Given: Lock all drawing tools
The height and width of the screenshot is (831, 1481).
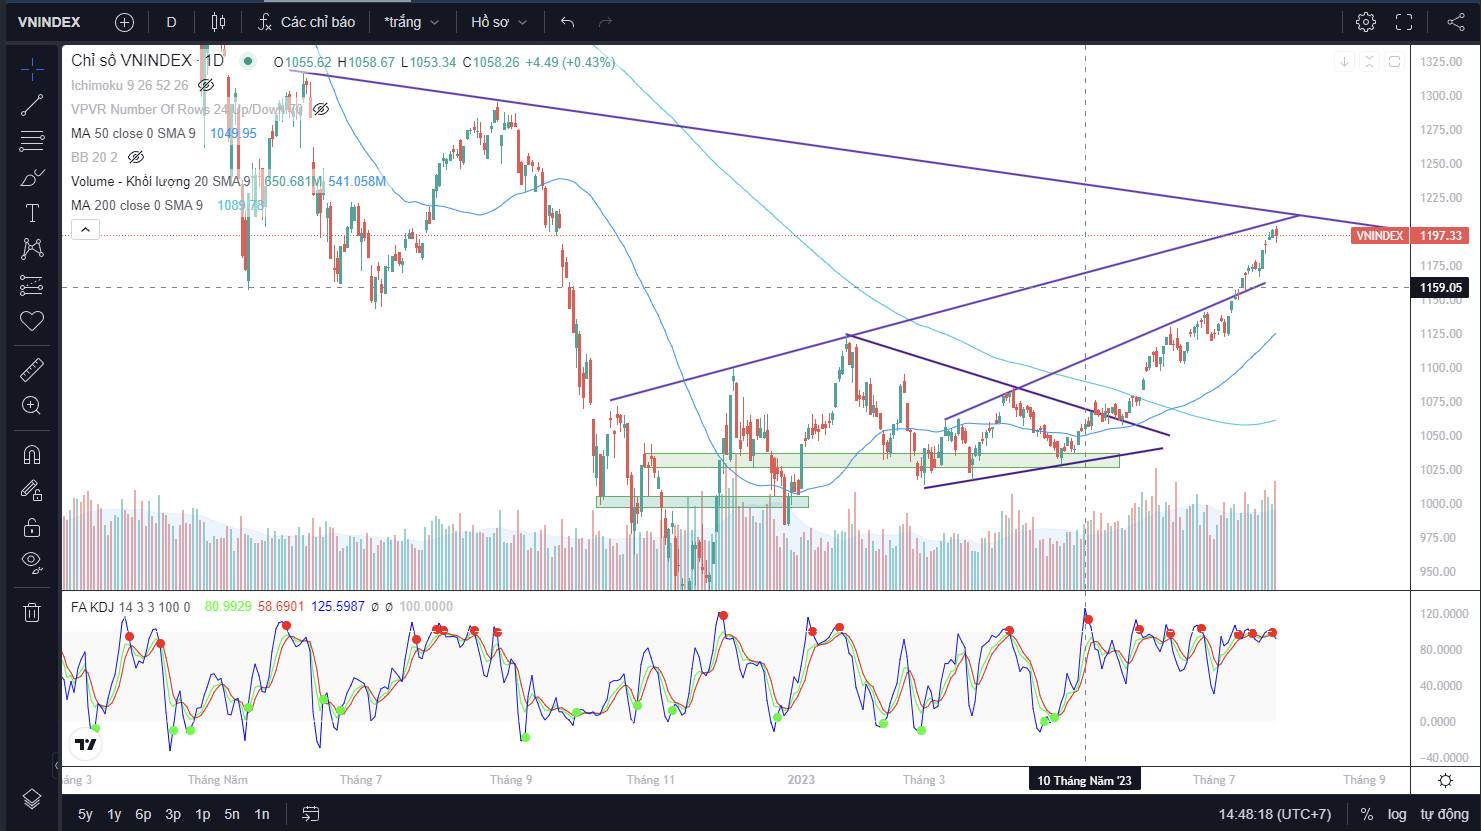Looking at the screenshot, I should click(32, 527).
